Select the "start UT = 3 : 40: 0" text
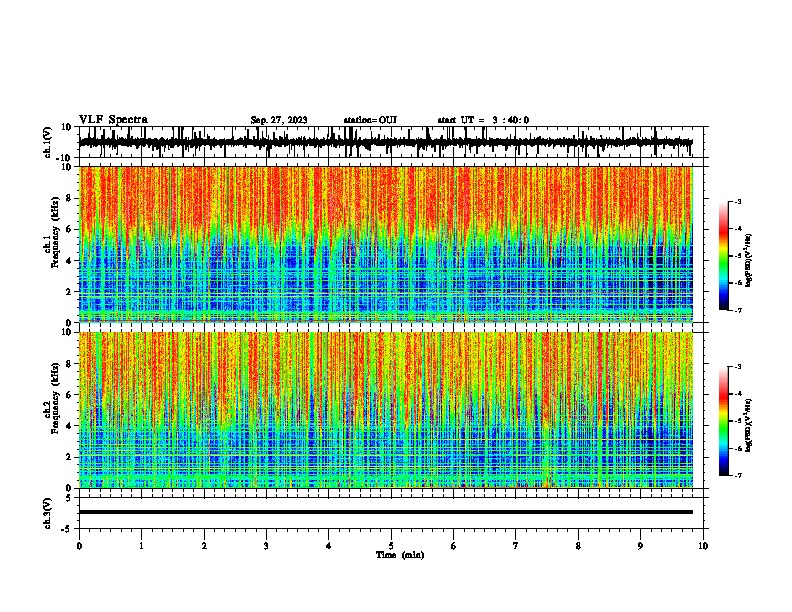This screenshot has width=792, height=612. [483, 120]
